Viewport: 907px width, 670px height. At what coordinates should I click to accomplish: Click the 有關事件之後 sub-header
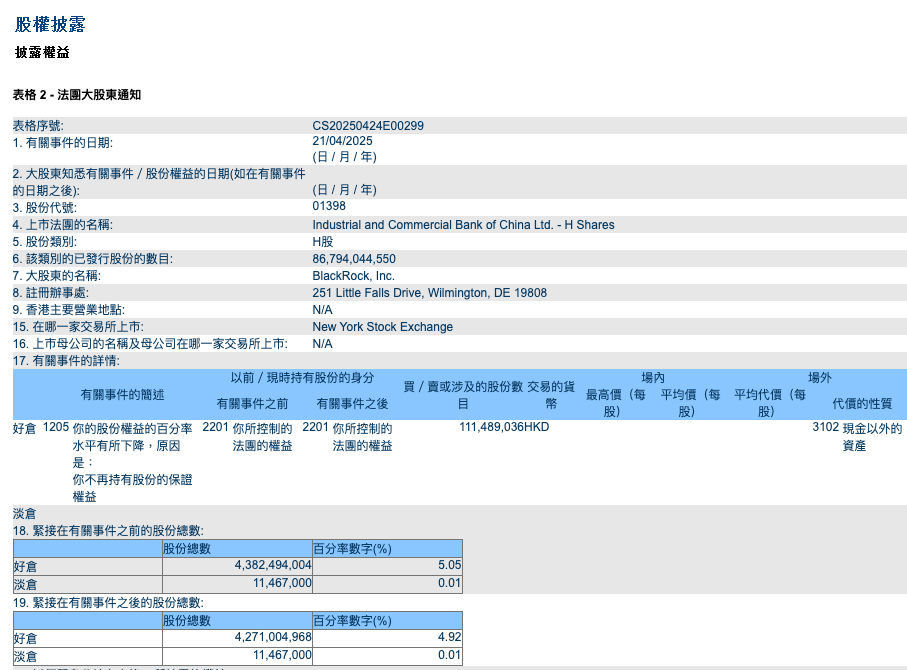[x=352, y=403]
